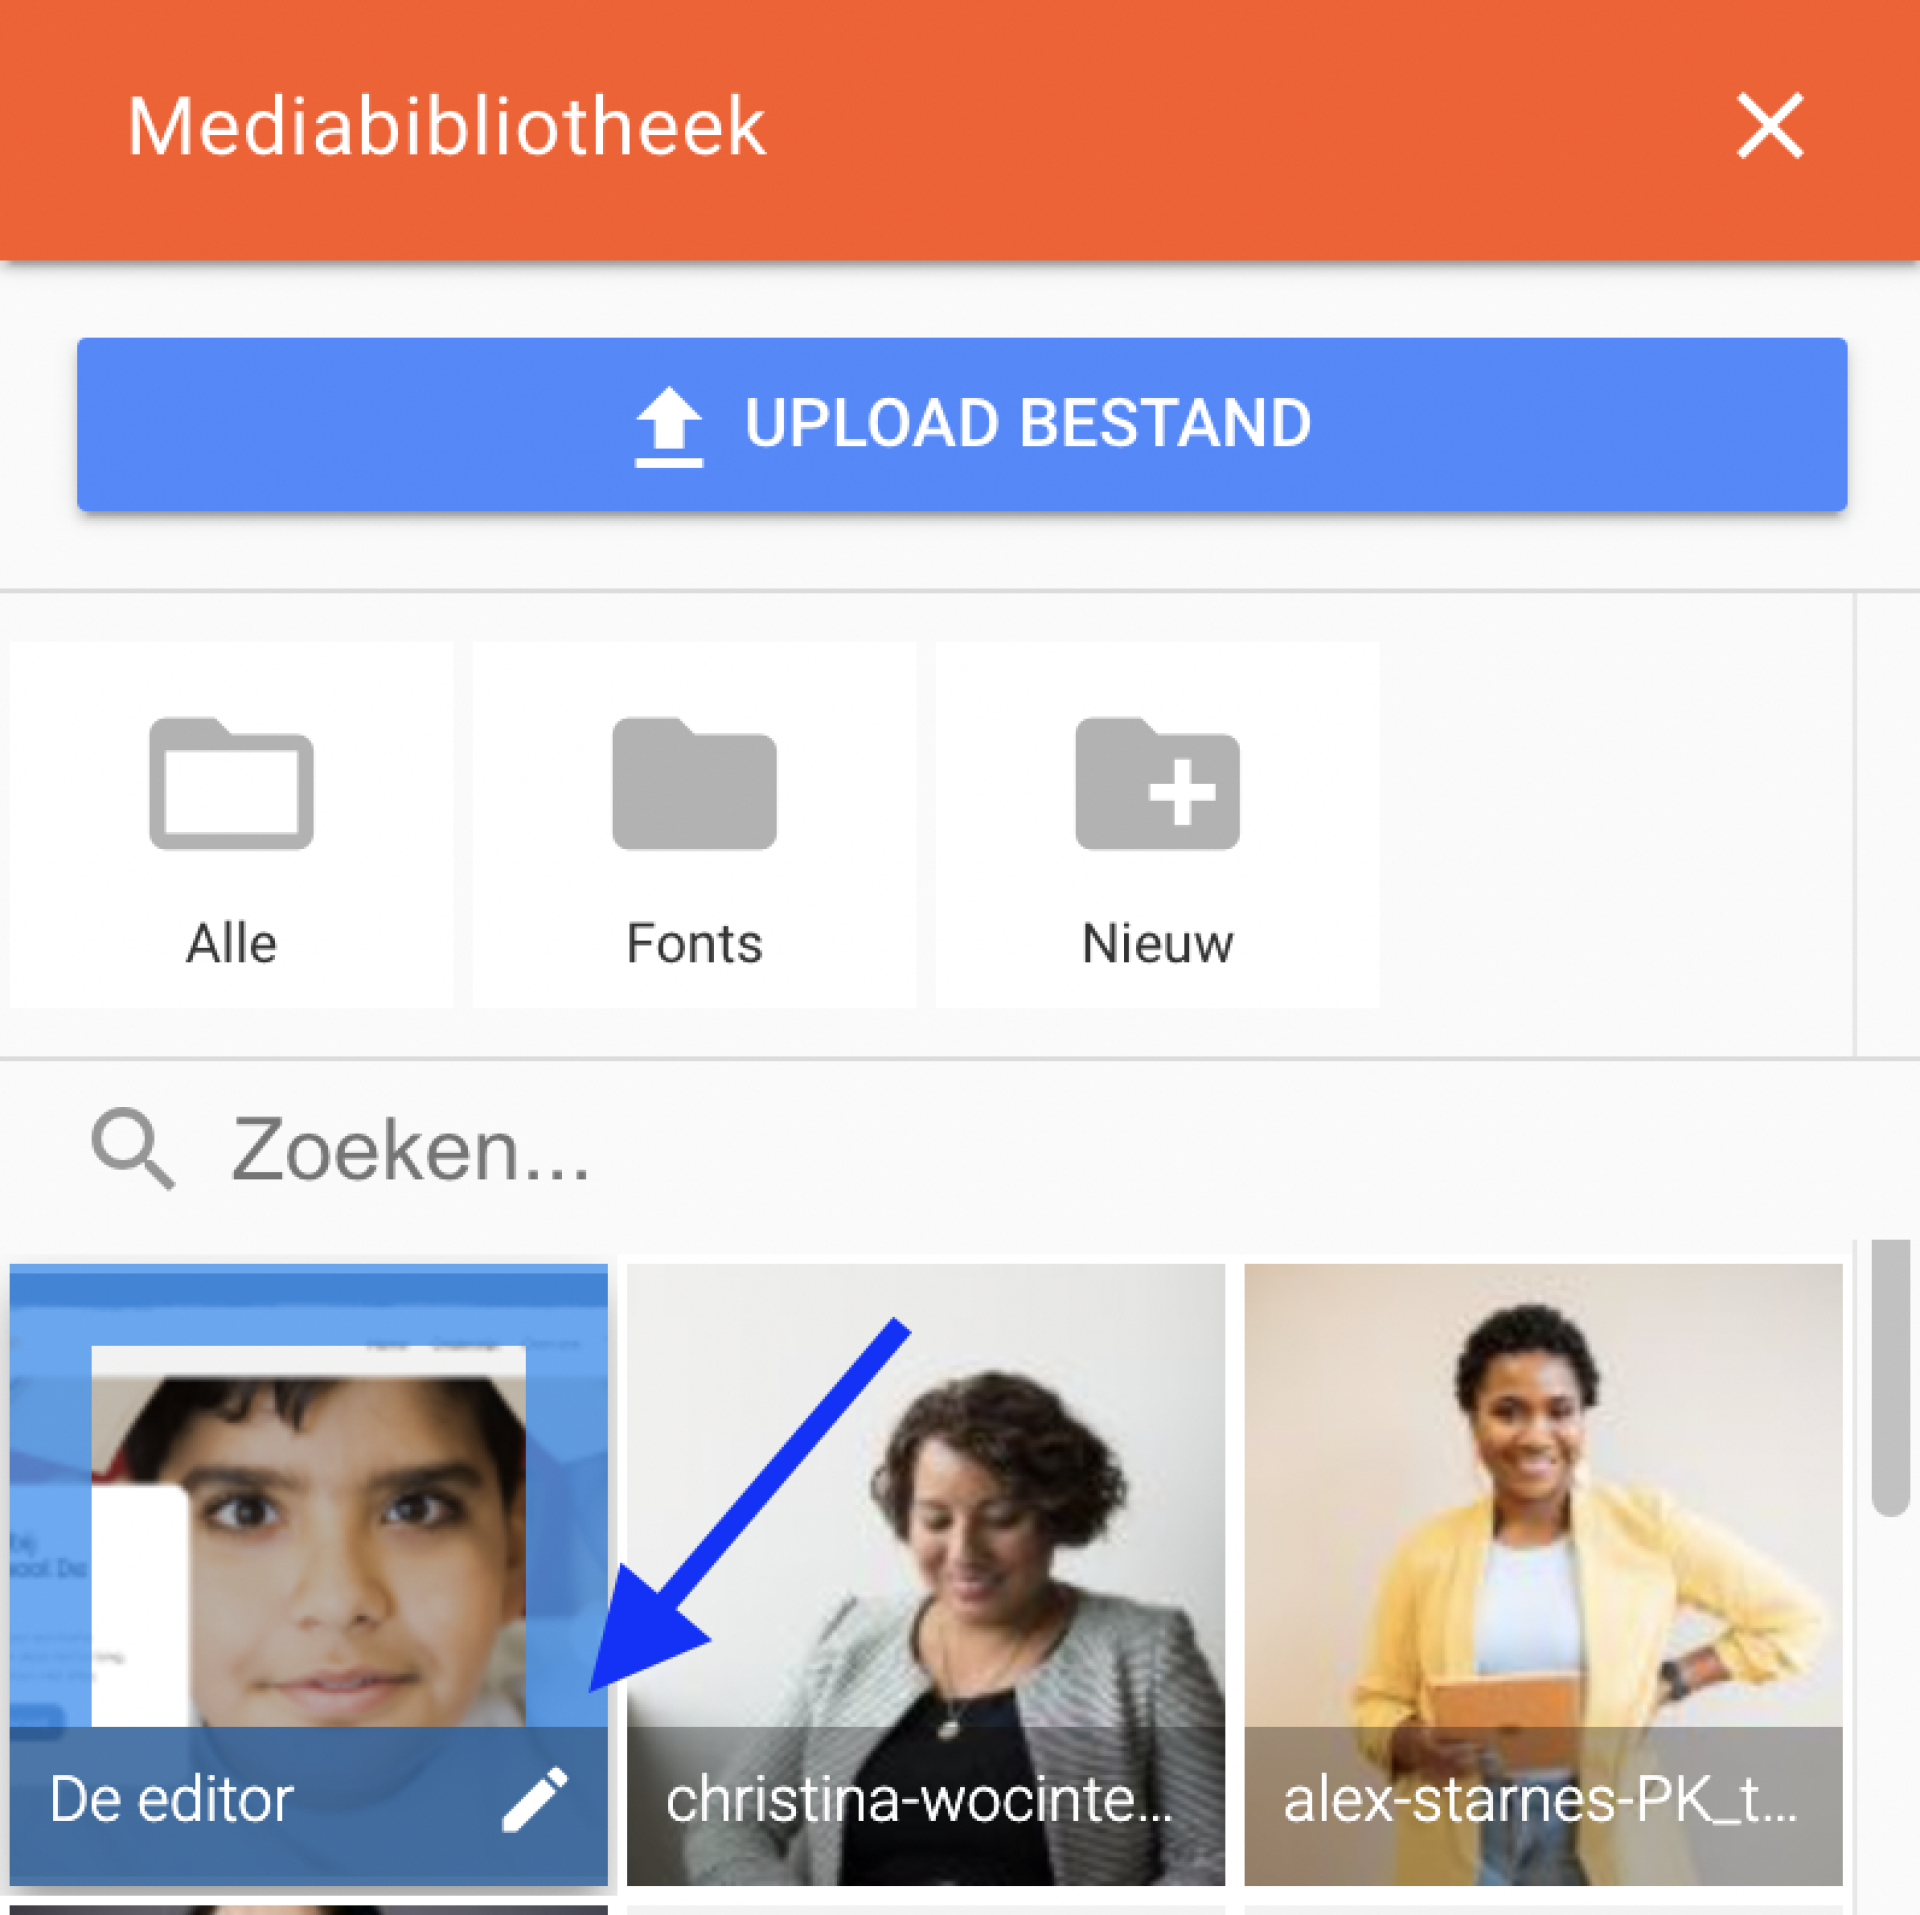The height and width of the screenshot is (1915, 1920).
Task: Edit the 'De editor' image with pencil icon
Action: point(534,1799)
